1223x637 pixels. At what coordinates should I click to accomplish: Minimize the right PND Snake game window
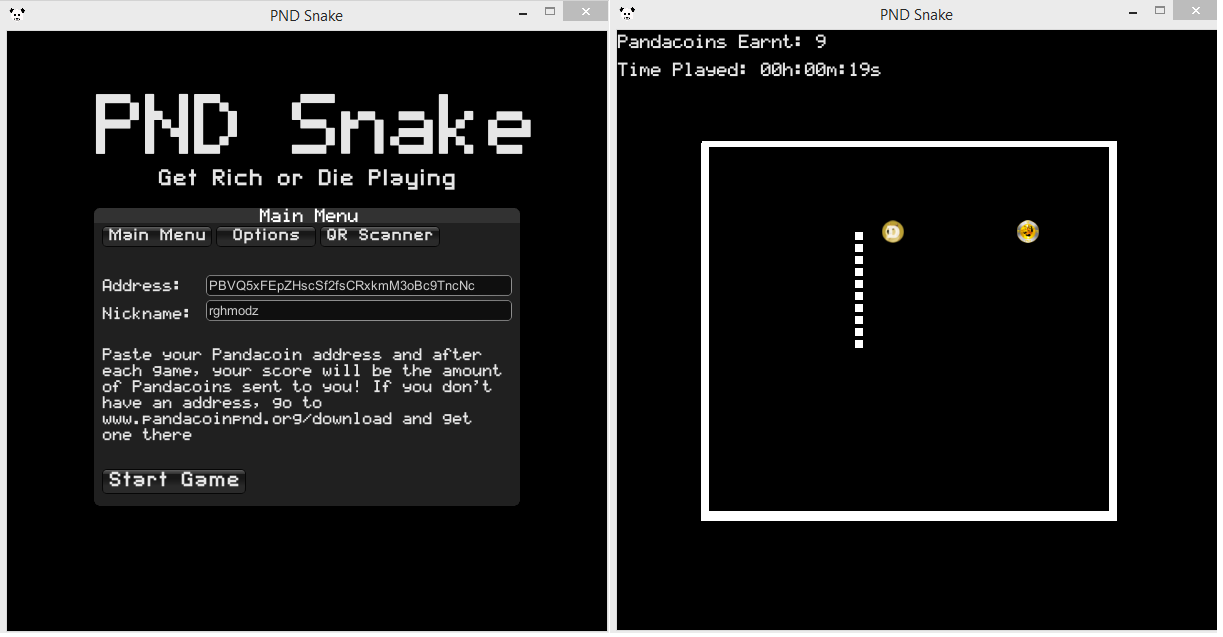1133,12
